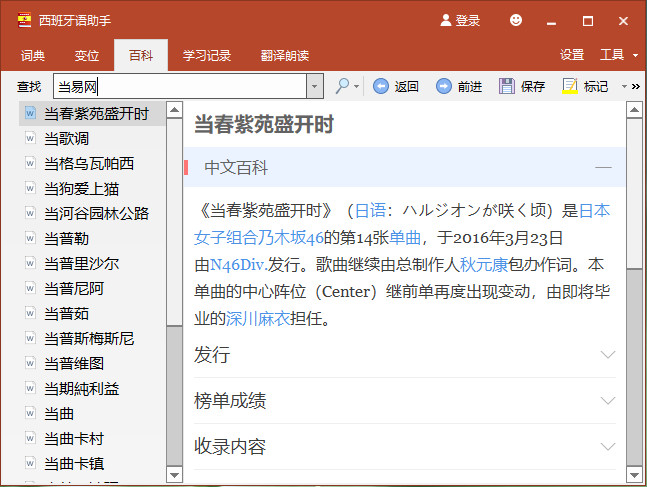The width and height of the screenshot is (647, 487).
Task: Switch to the 翻译朗读 tab
Action: point(285,55)
